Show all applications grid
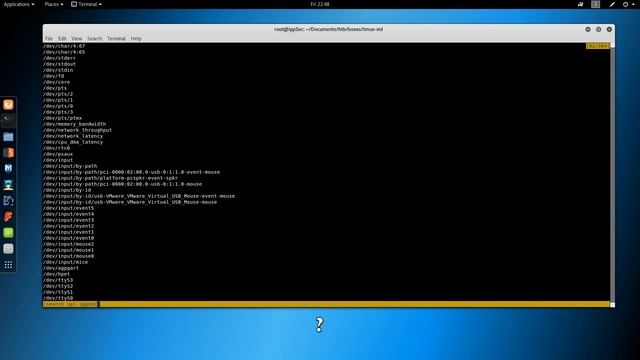This screenshot has width=640, height=360. (8, 265)
